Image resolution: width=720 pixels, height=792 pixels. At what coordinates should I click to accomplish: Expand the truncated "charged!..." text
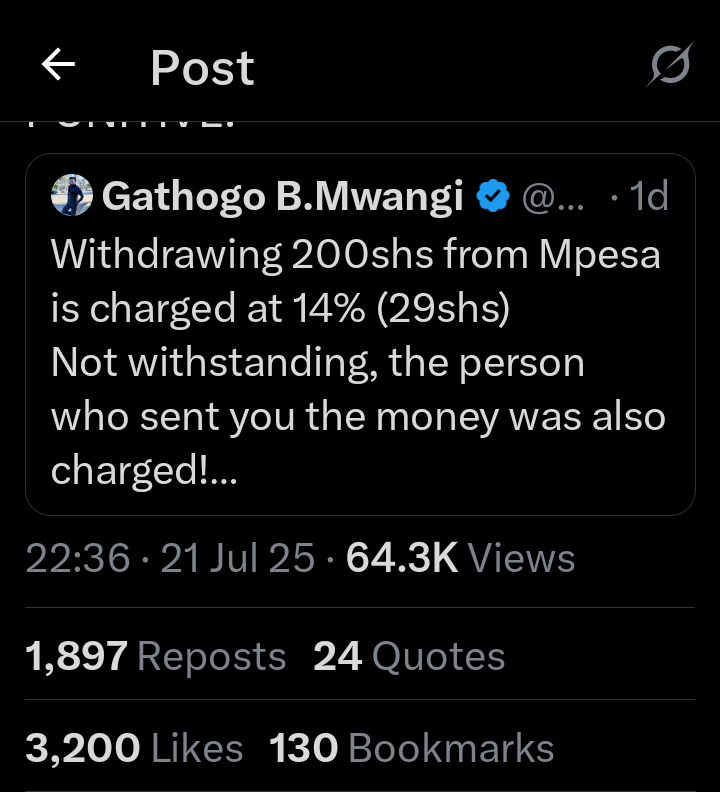tap(143, 469)
